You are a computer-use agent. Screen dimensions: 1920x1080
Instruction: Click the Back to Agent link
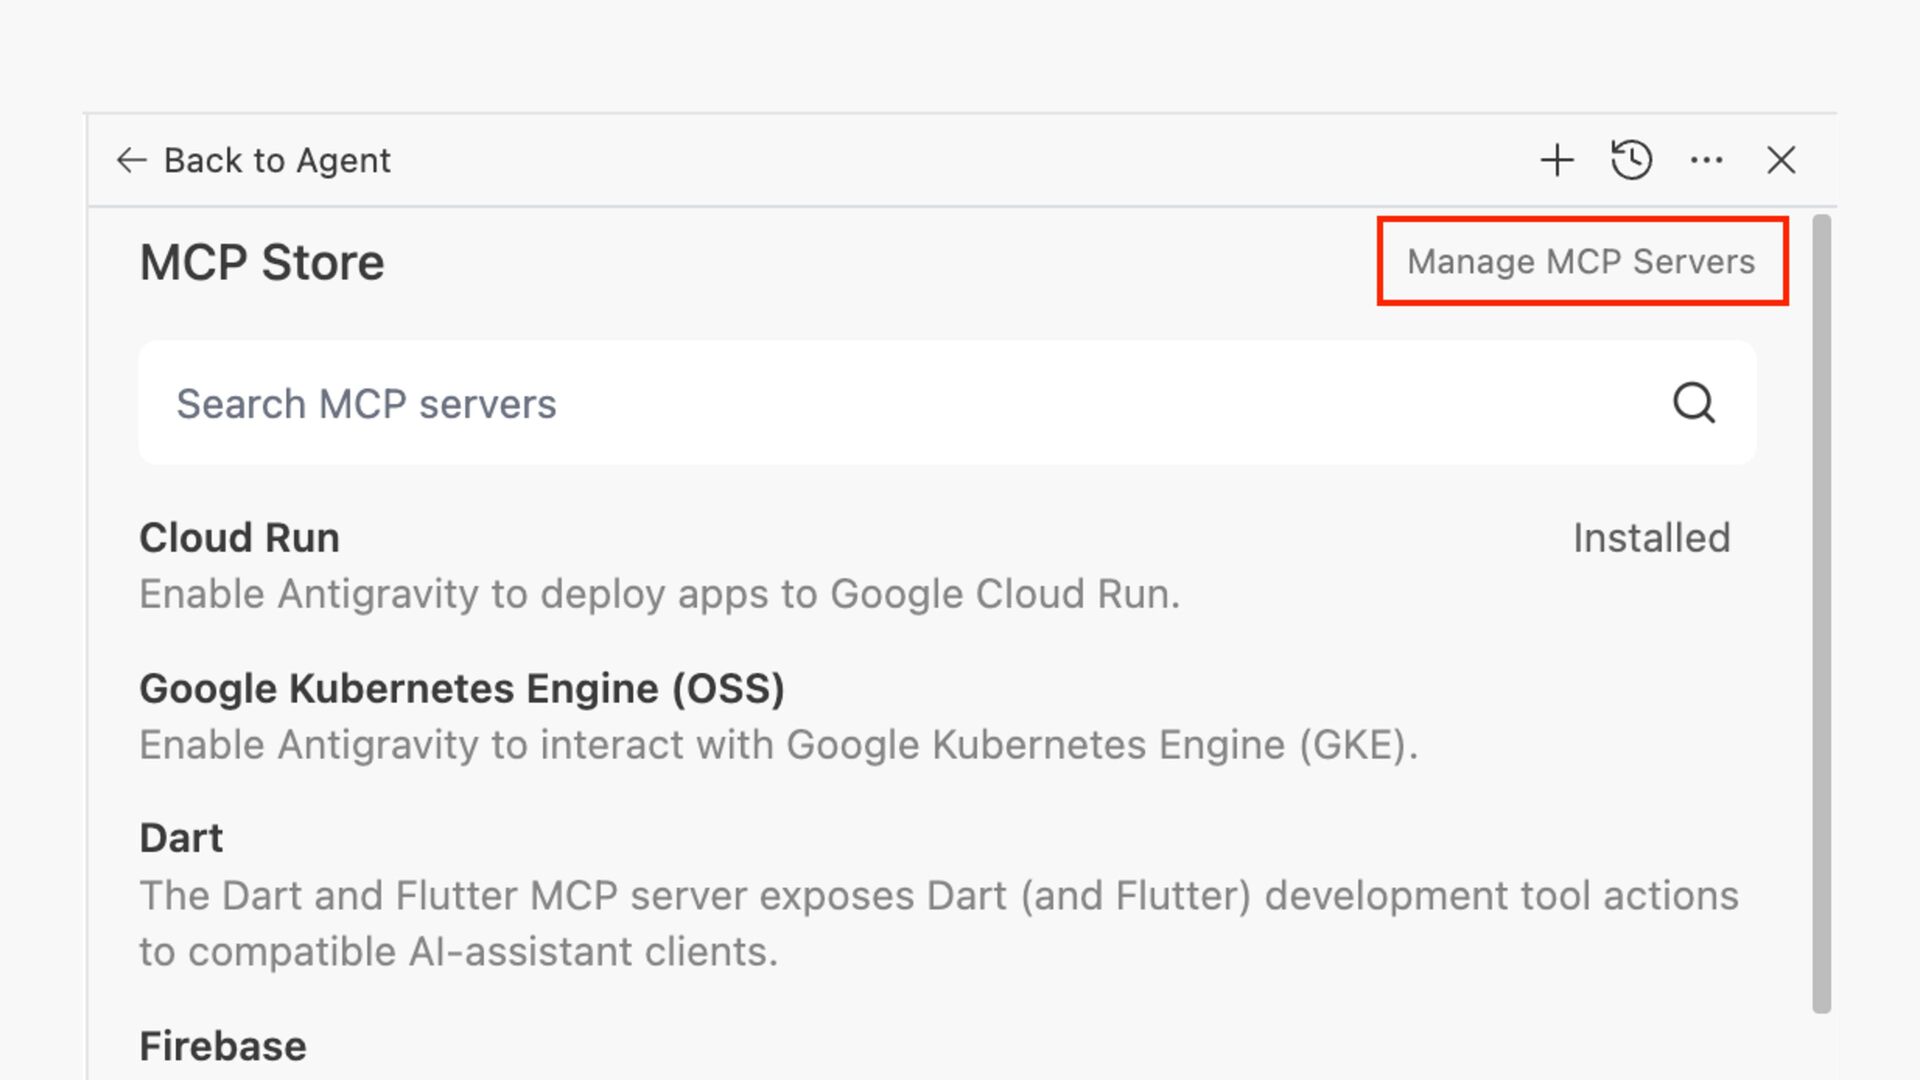277,160
